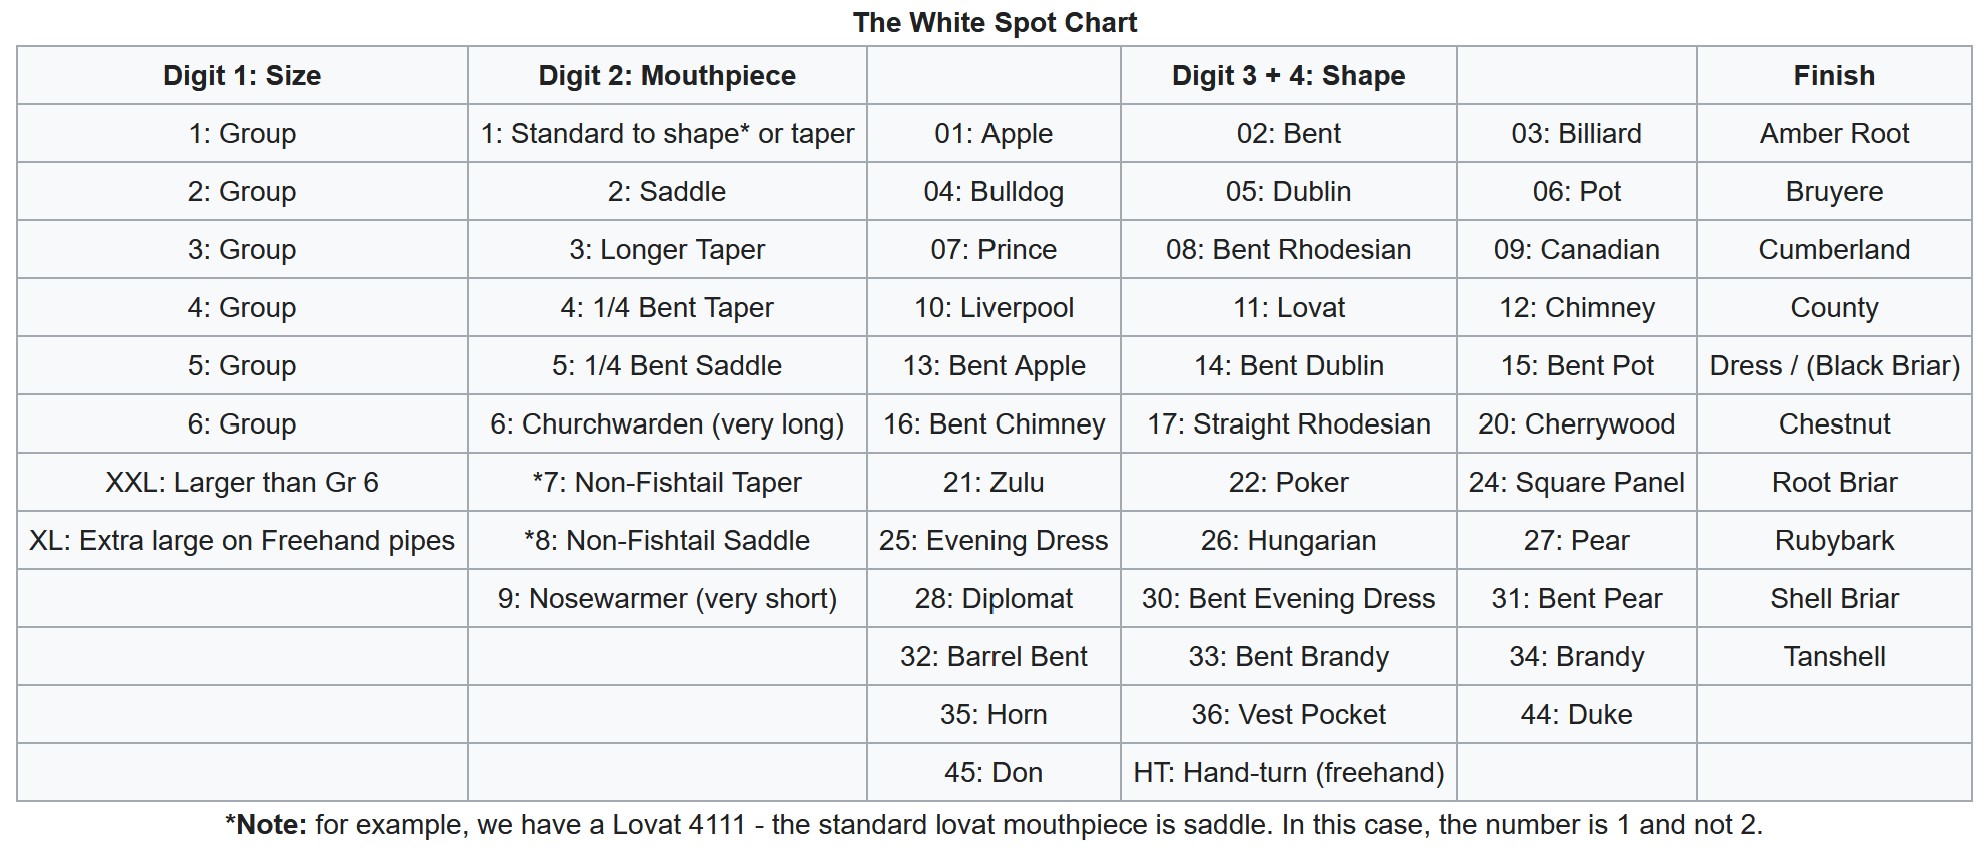Select the "Digit 3 + 4: Shape" header
This screenshot has height=852, width=1984.
pyautogui.click(x=1288, y=76)
